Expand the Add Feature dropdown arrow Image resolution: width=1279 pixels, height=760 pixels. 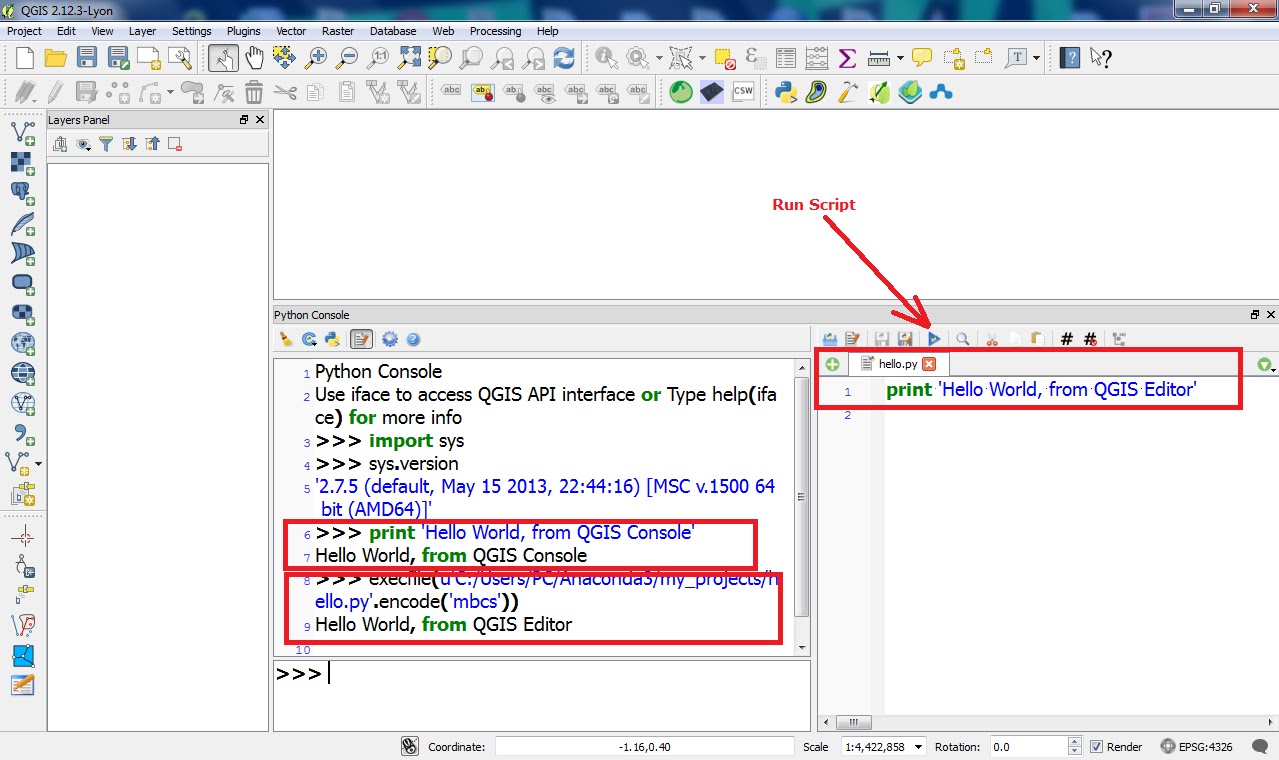[172, 93]
